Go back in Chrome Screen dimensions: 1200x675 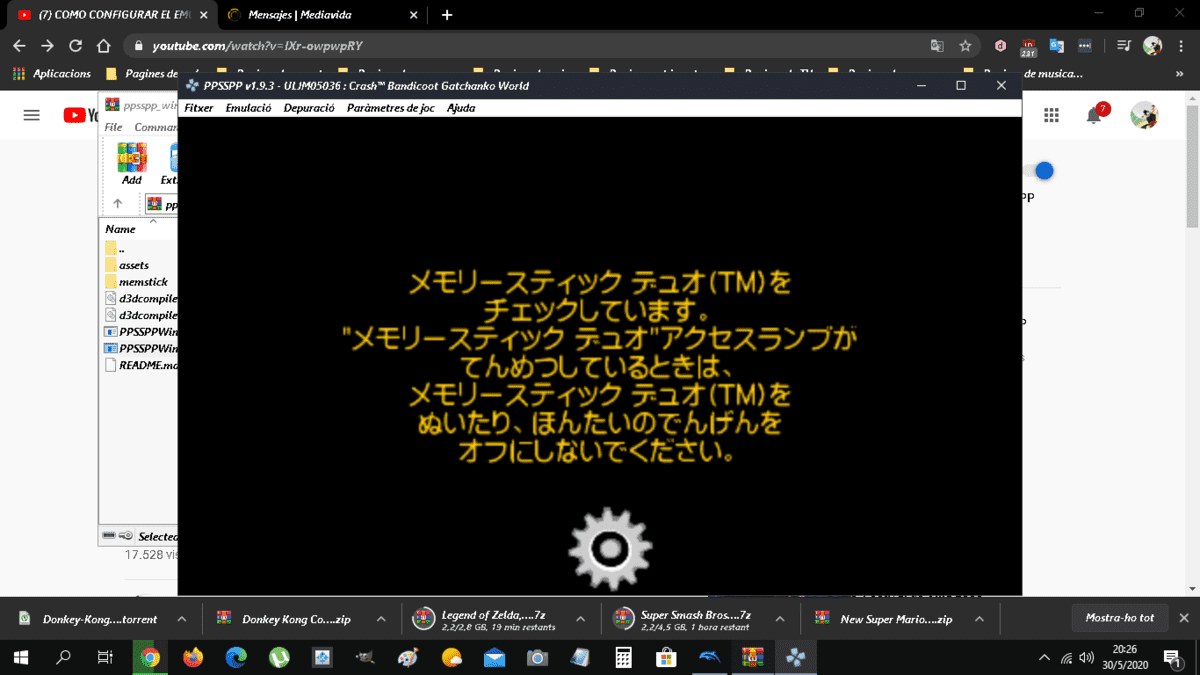pos(18,46)
